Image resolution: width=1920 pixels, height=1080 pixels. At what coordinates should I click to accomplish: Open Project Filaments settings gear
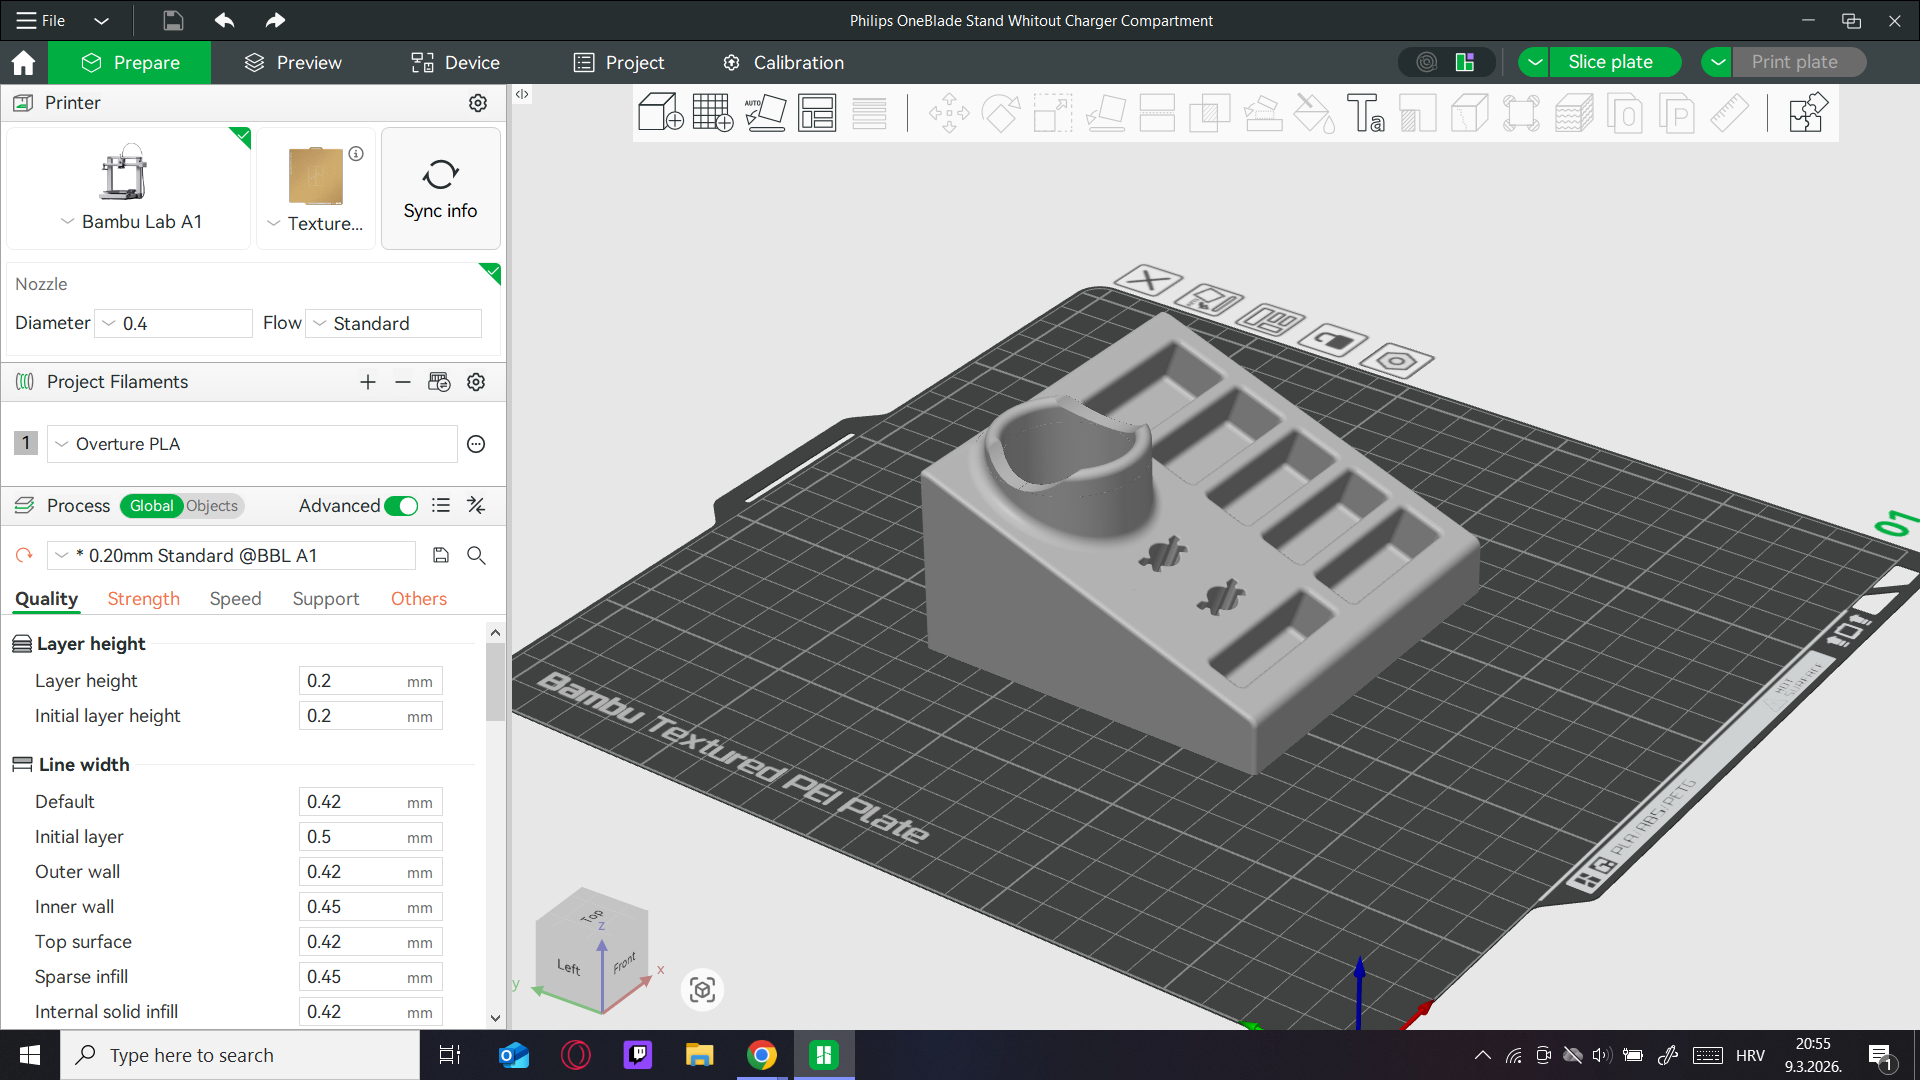point(476,382)
